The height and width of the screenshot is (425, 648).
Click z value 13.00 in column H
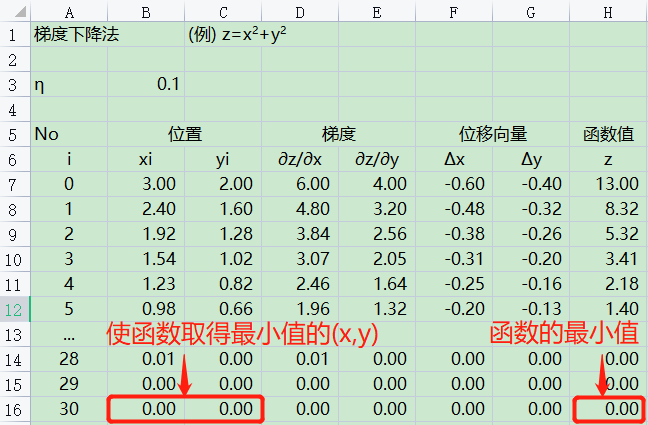click(608, 183)
